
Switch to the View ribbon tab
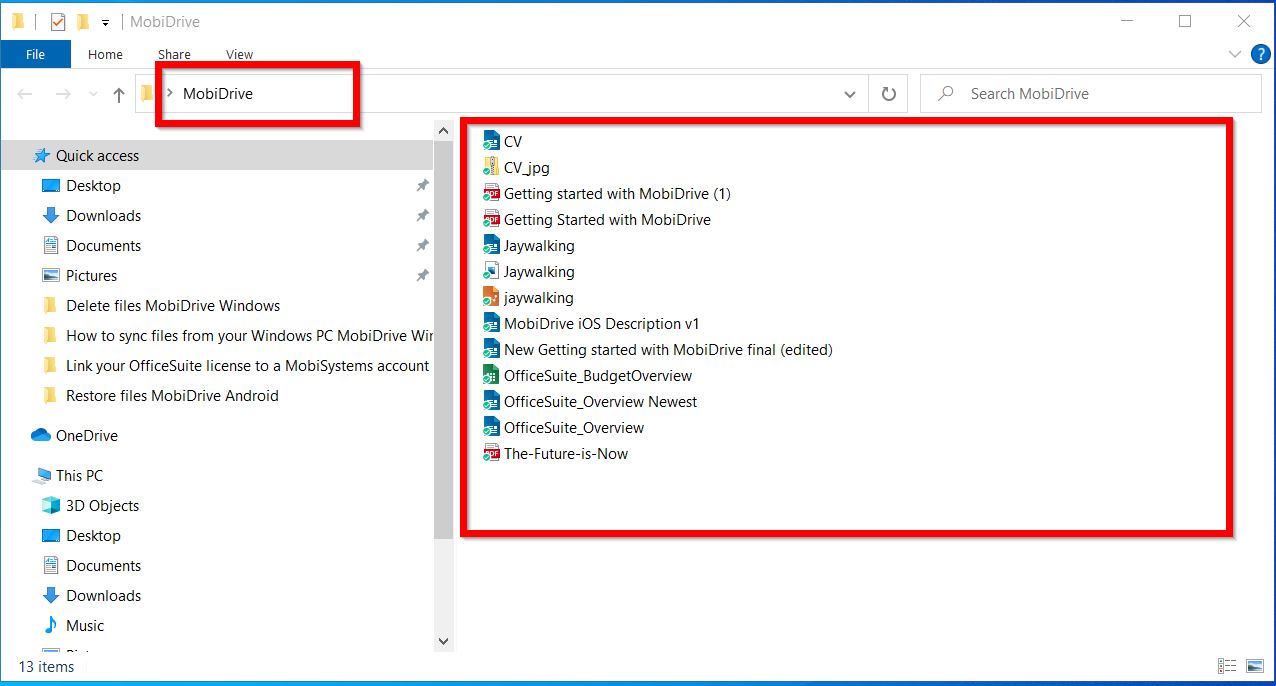pos(239,54)
